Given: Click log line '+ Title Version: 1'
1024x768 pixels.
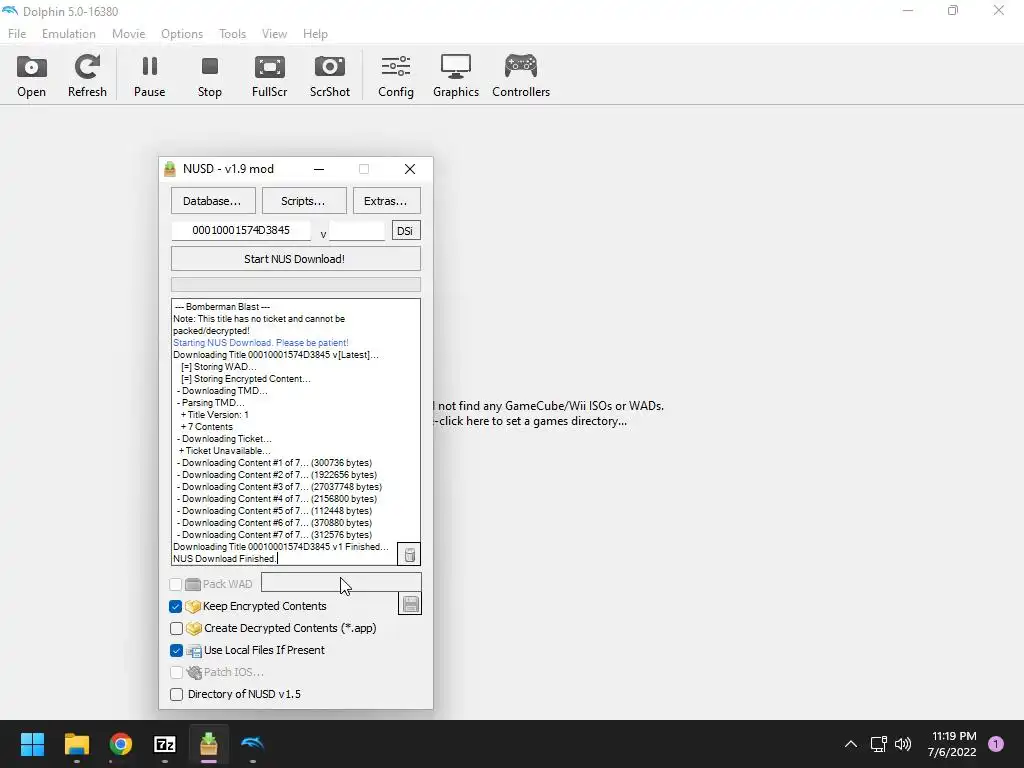Looking at the screenshot, I should pyautogui.click(x=214, y=415).
